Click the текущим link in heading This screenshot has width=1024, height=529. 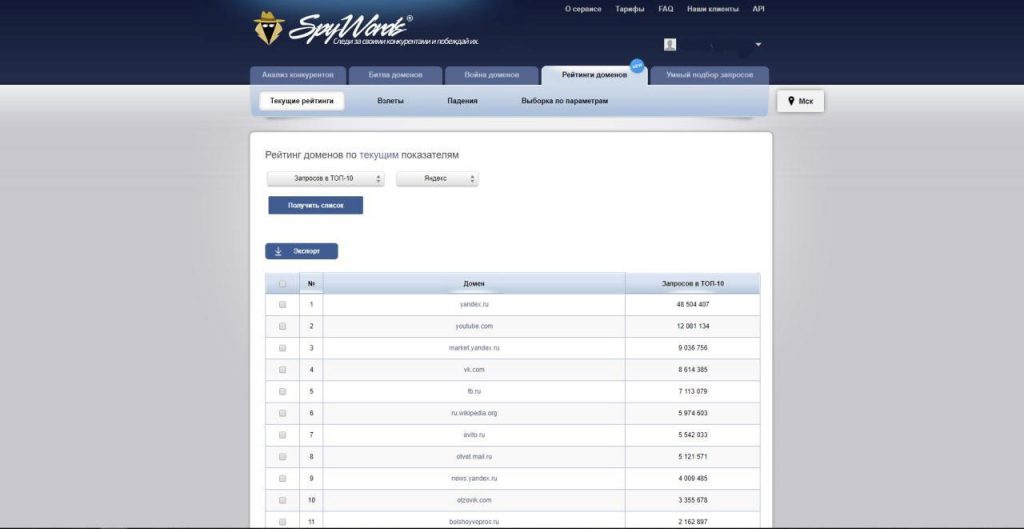coord(379,155)
